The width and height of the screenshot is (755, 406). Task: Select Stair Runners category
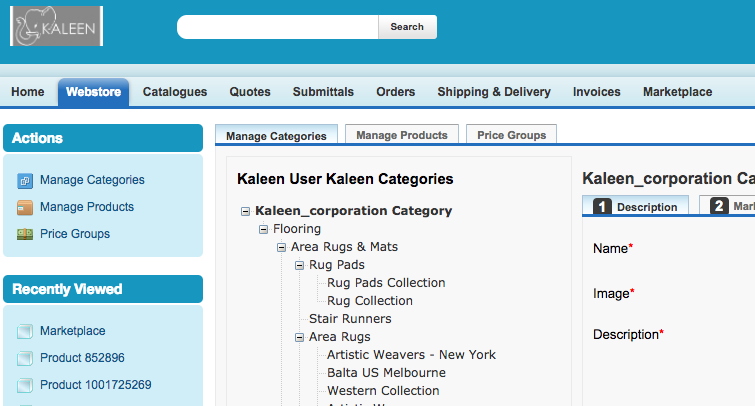coord(350,319)
